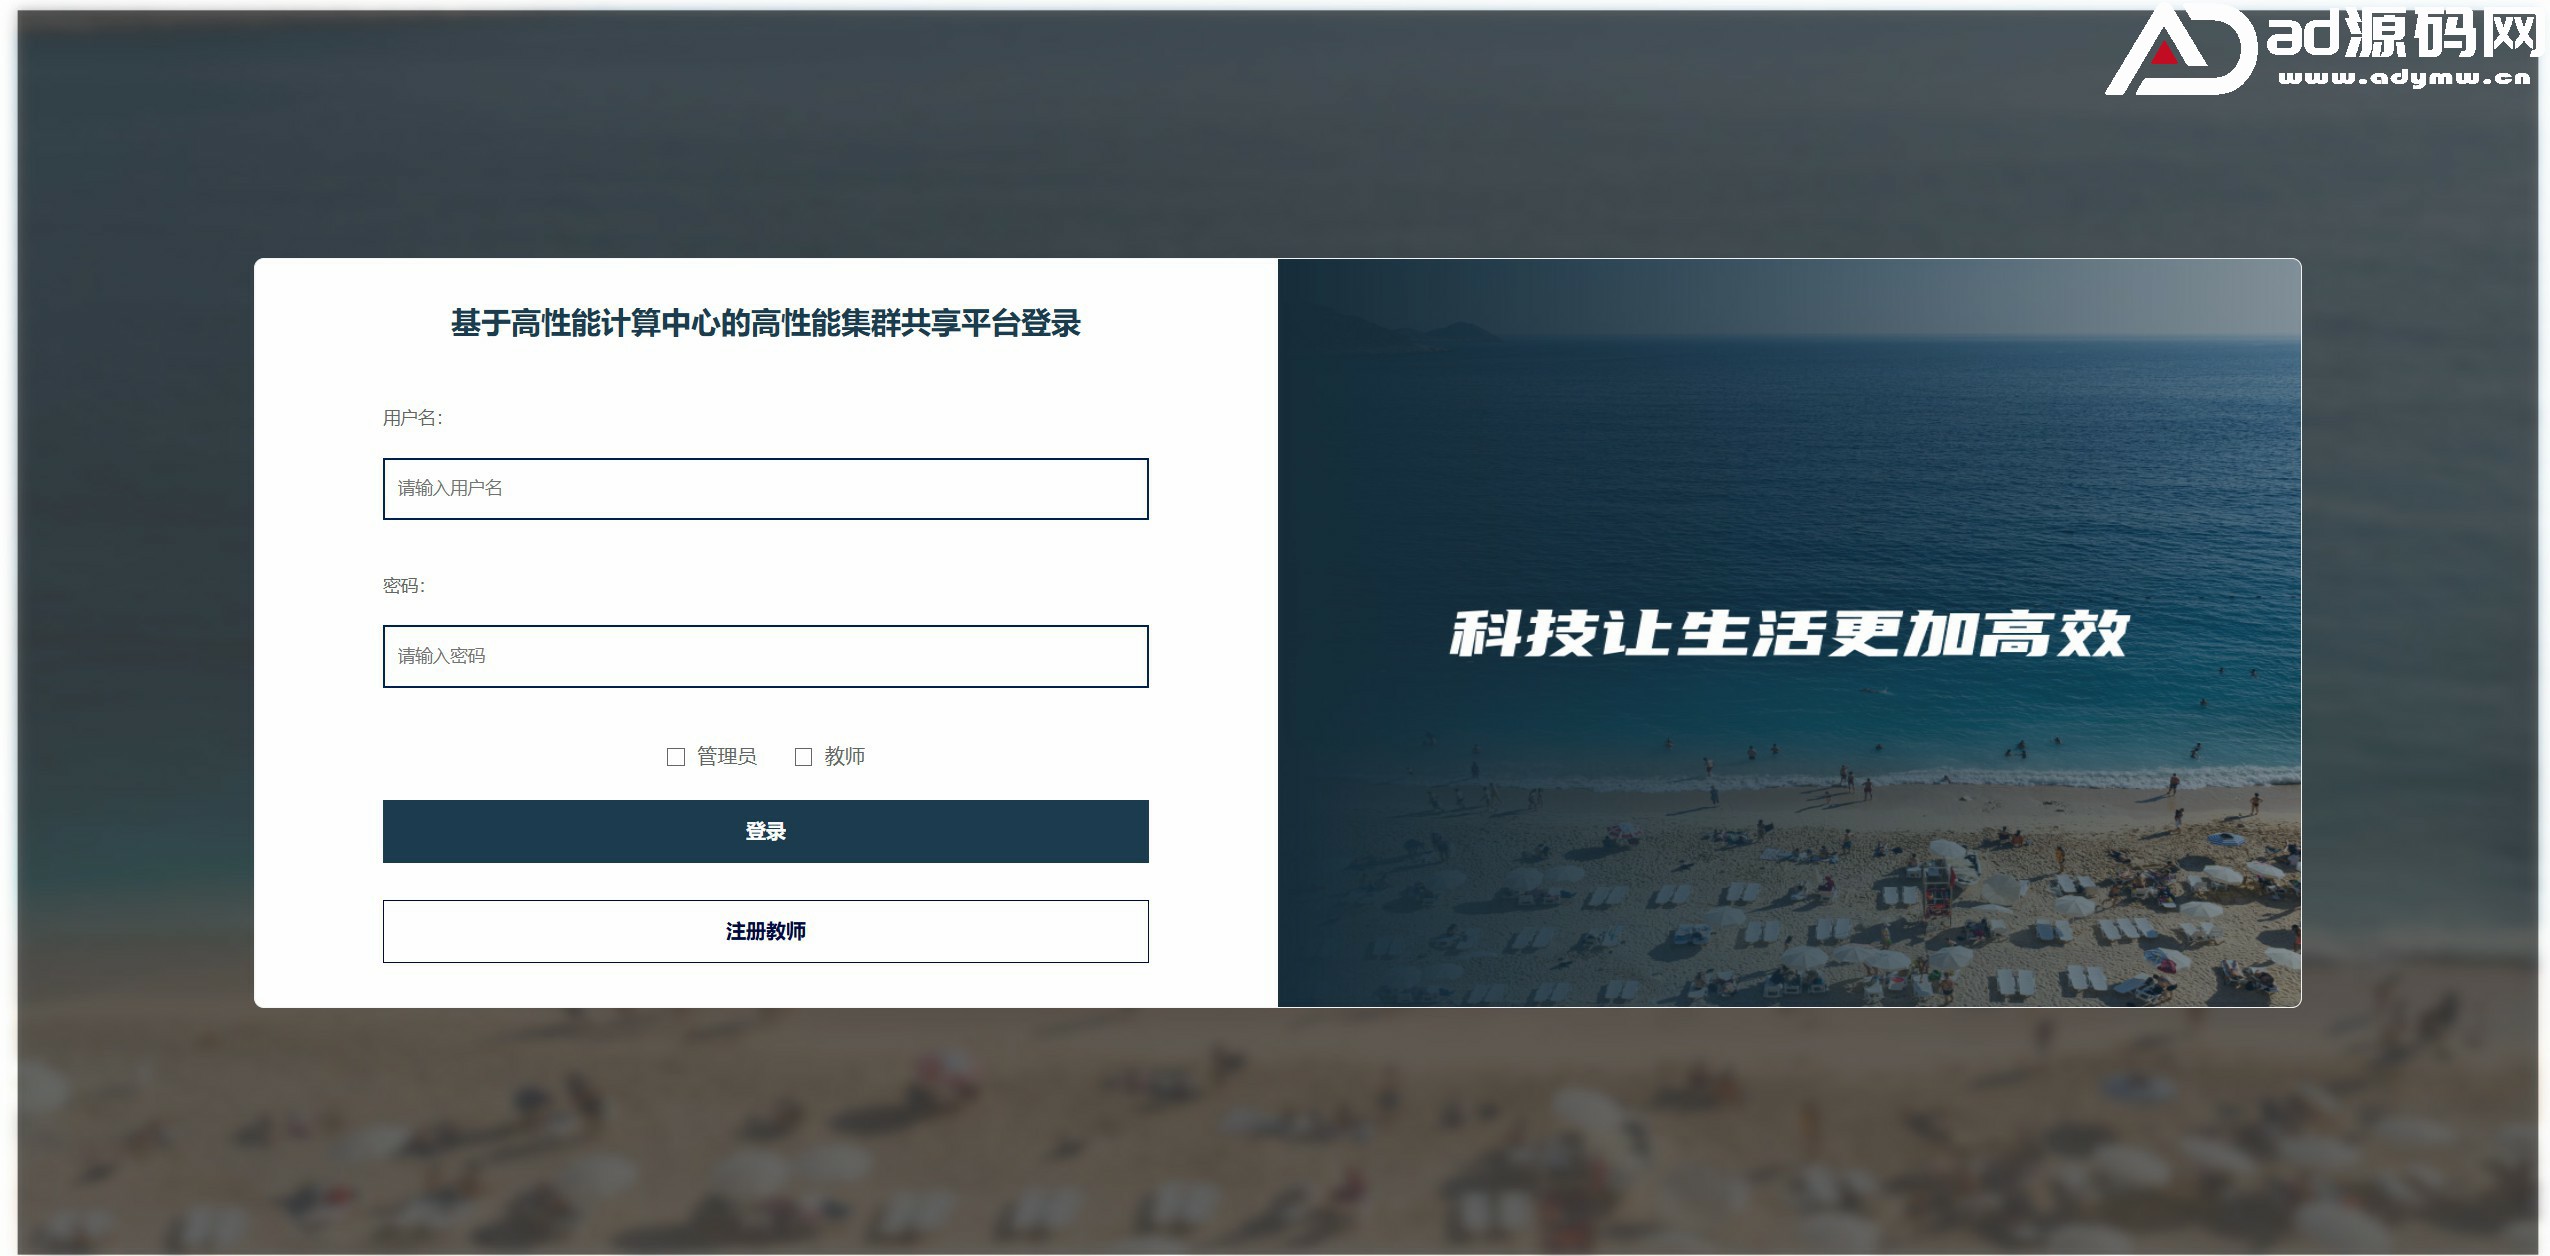Focus the 请输入密码 password field
The height and width of the screenshot is (1256, 2550).
(765, 657)
